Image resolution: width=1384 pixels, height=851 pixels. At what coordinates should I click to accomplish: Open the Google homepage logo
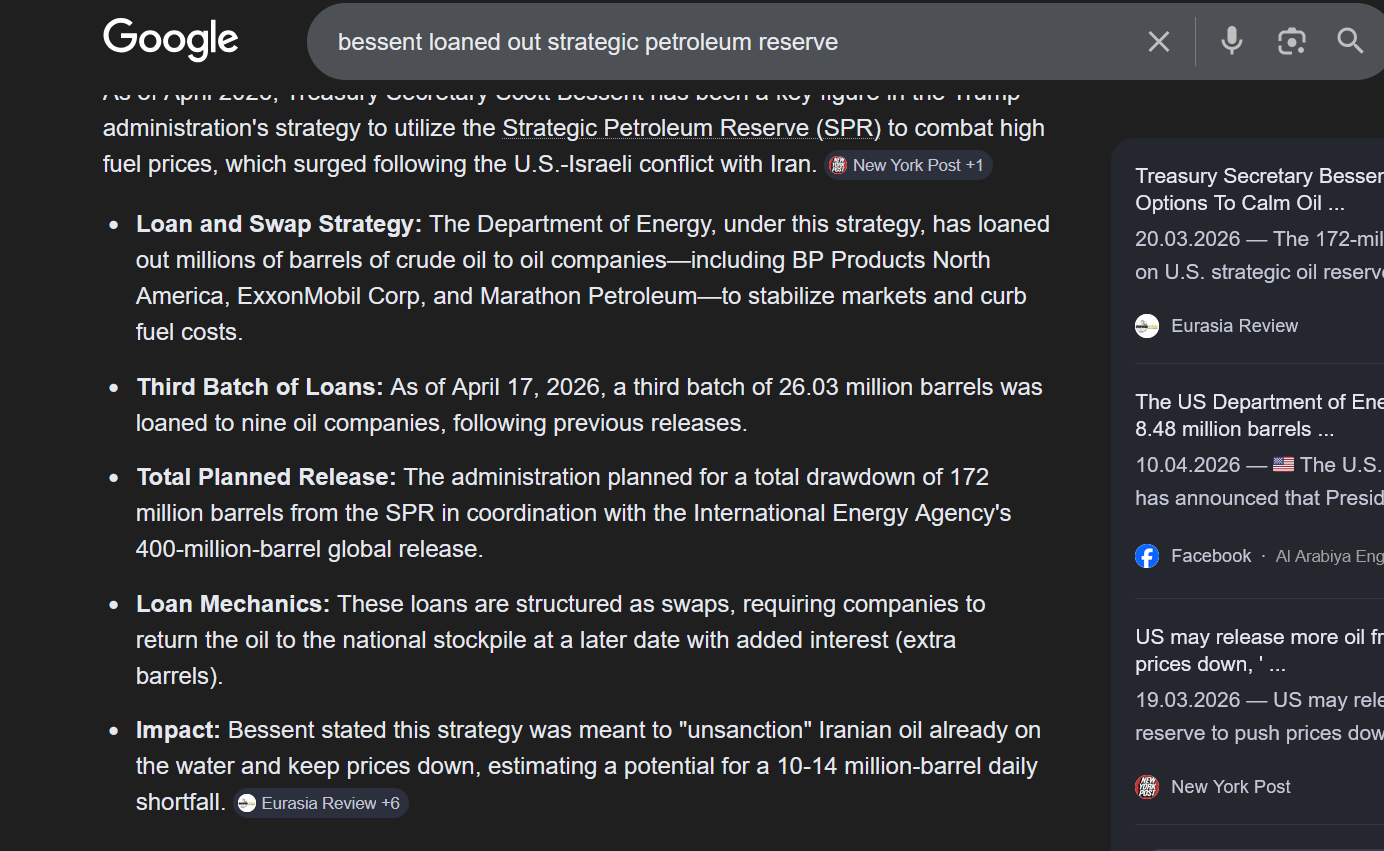coord(171,40)
